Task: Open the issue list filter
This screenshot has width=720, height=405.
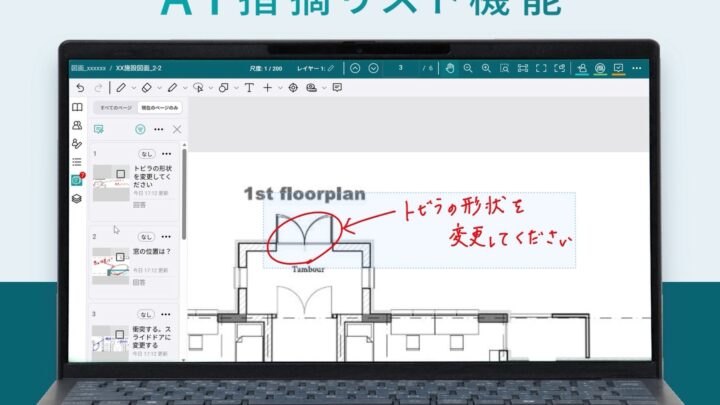Action: pos(140,129)
